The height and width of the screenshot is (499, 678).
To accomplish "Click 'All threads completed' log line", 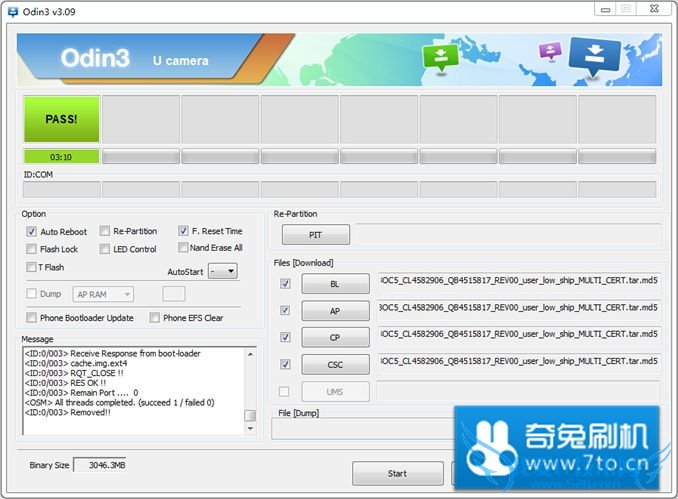I will tap(120, 403).
